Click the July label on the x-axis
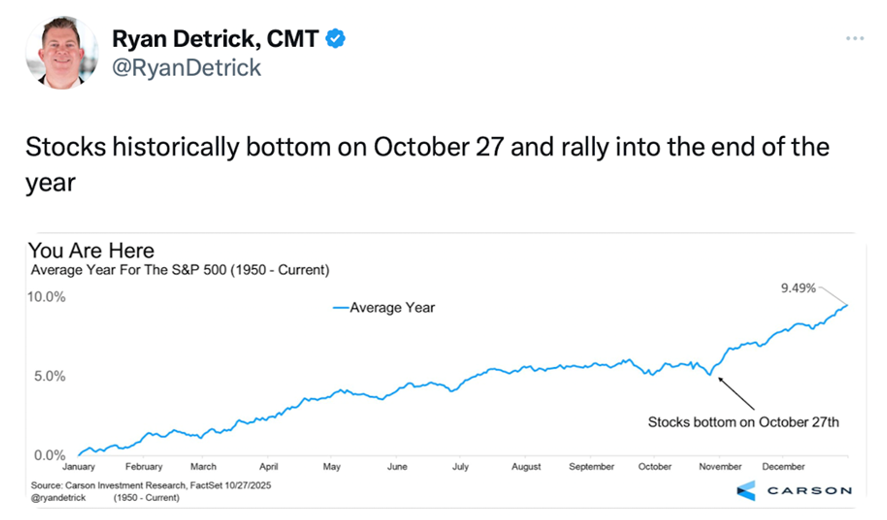887x520 pixels. pos(460,467)
